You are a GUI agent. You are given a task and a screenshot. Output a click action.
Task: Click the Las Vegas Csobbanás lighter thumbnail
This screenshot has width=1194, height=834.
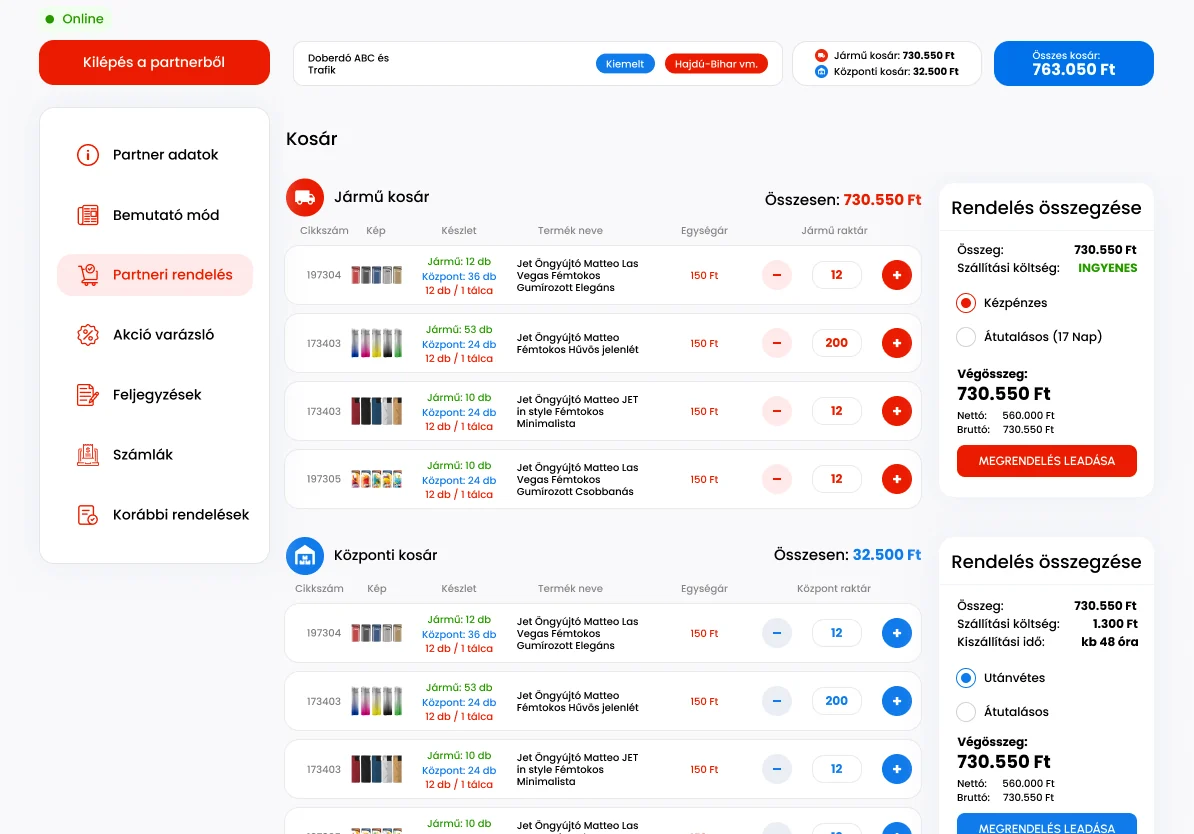(x=376, y=479)
